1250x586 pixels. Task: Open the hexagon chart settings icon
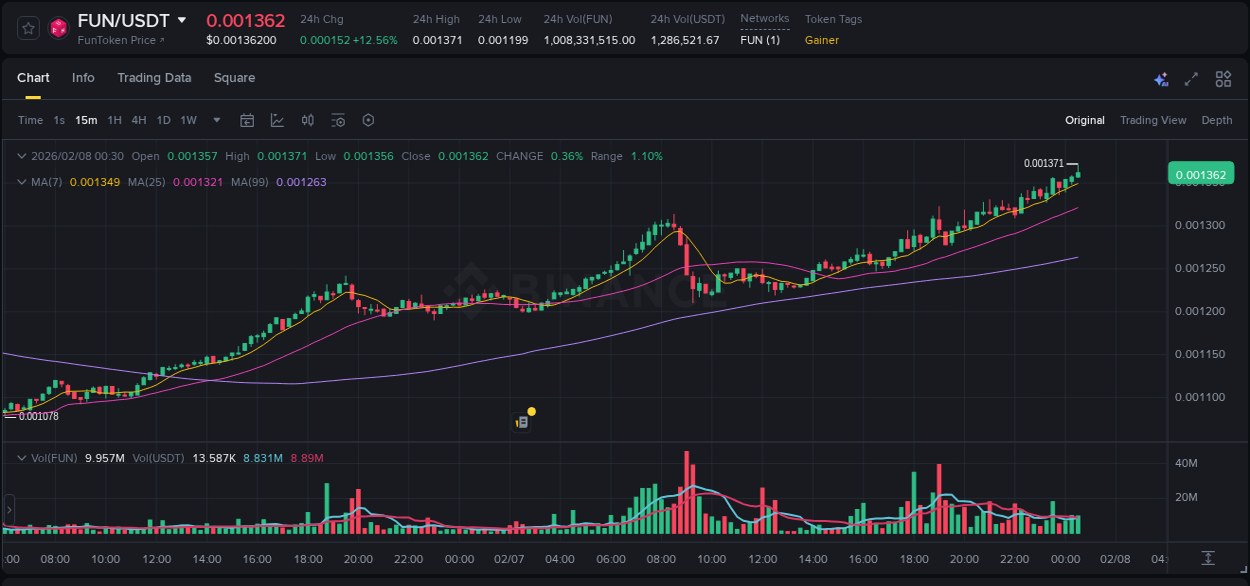click(368, 120)
